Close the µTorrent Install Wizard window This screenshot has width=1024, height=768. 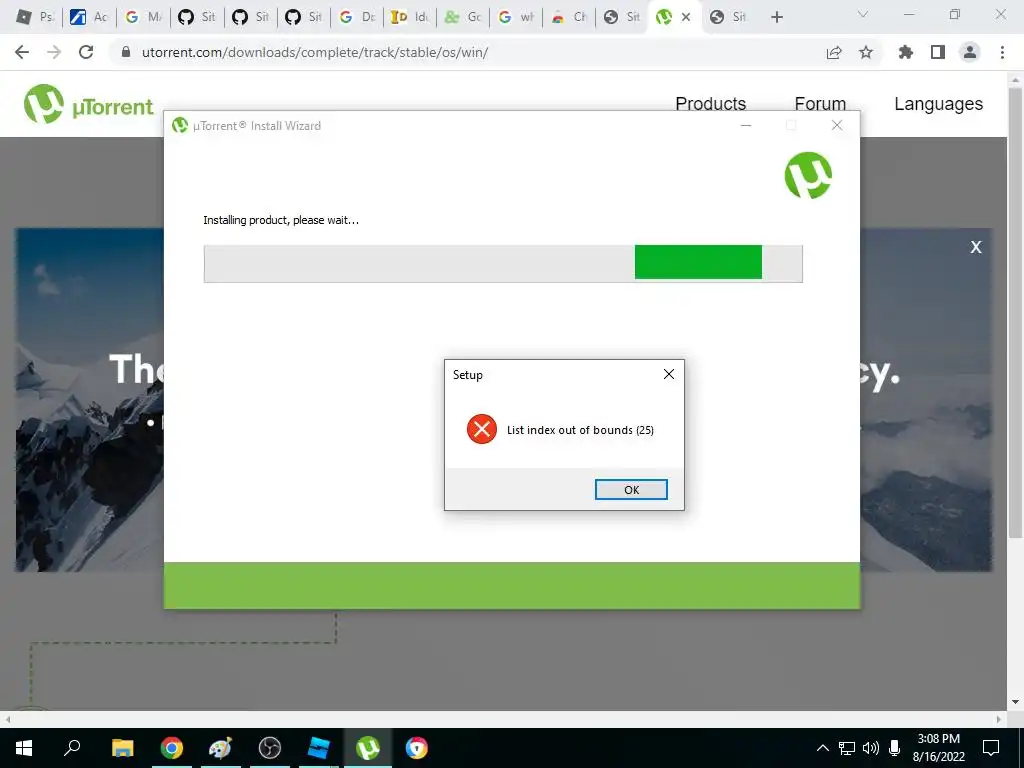837,125
